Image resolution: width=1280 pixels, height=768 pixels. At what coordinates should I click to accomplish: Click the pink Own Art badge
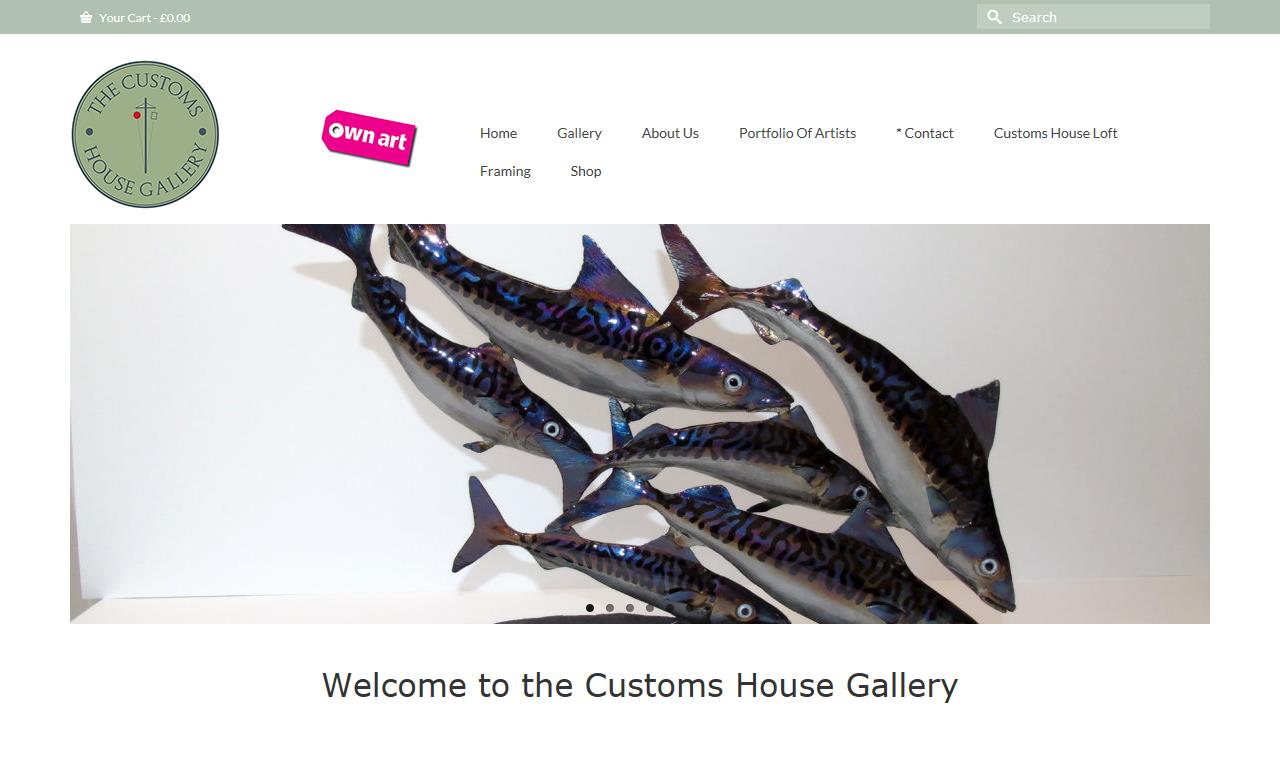(369, 137)
